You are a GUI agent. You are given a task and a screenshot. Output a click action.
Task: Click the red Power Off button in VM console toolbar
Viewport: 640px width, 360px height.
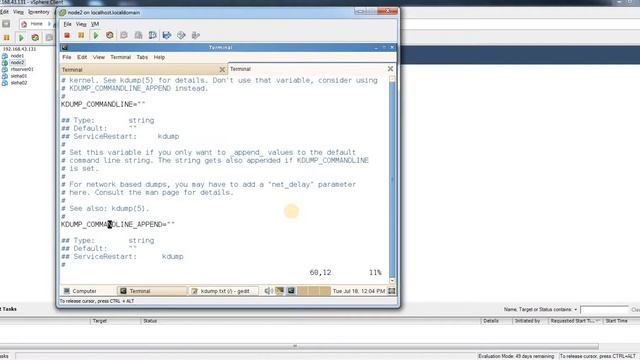coord(67,36)
